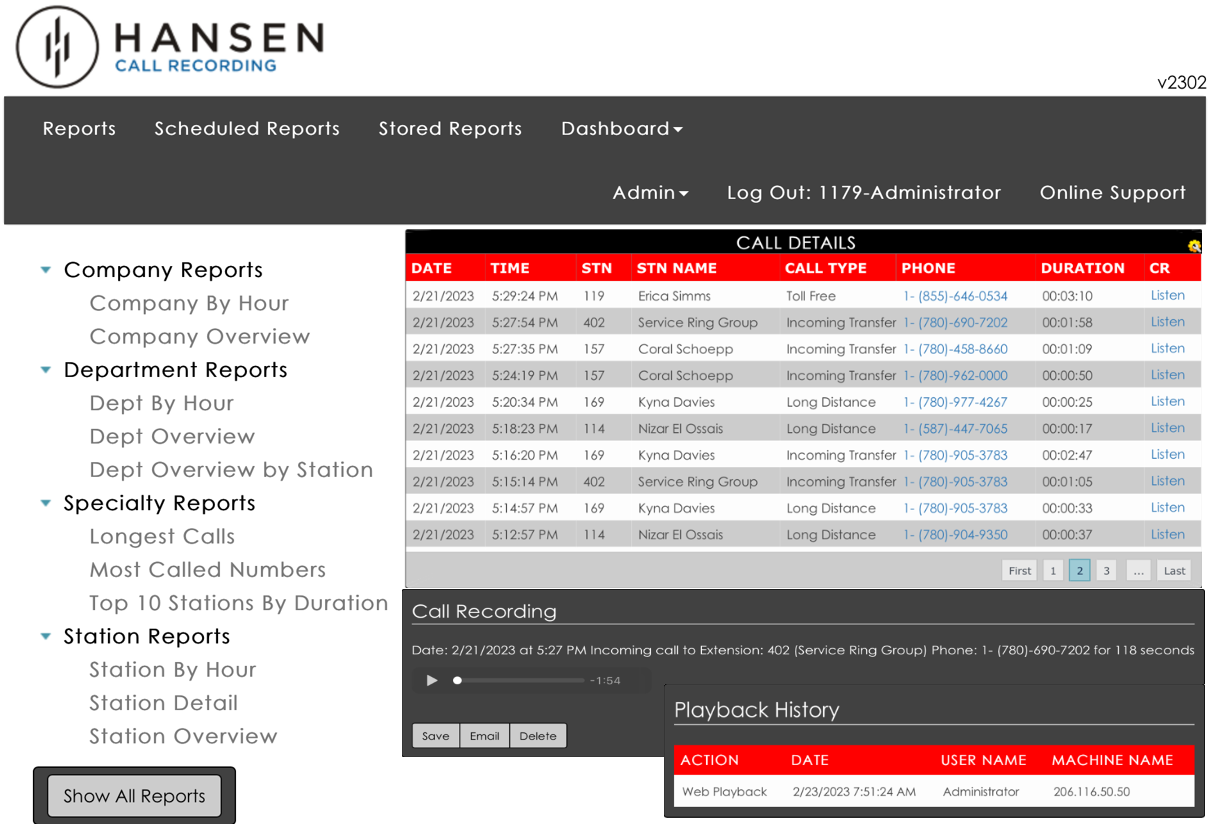Screen dimensions: 1215x824
Task: Click the audio playback progress slider
Action: click(520, 681)
